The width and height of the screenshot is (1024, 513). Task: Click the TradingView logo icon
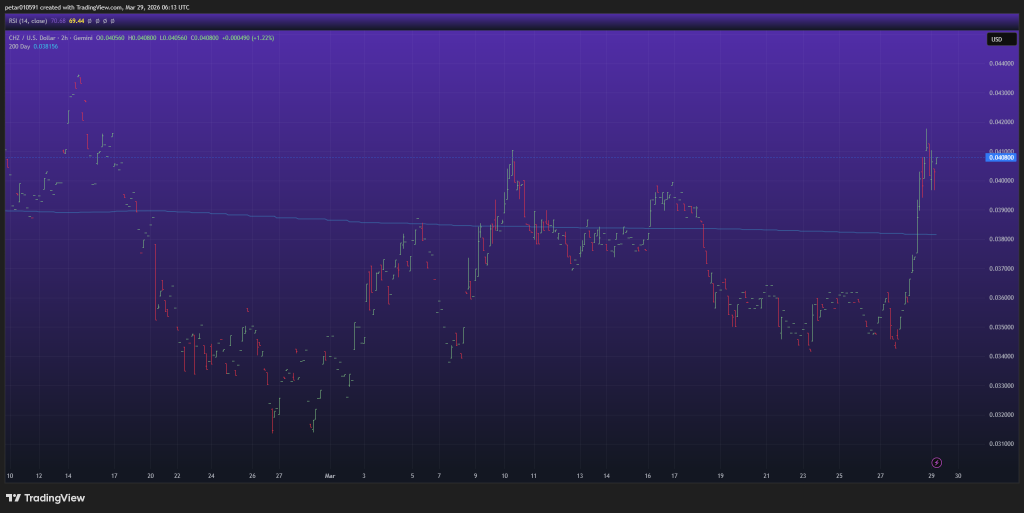(x=13, y=498)
